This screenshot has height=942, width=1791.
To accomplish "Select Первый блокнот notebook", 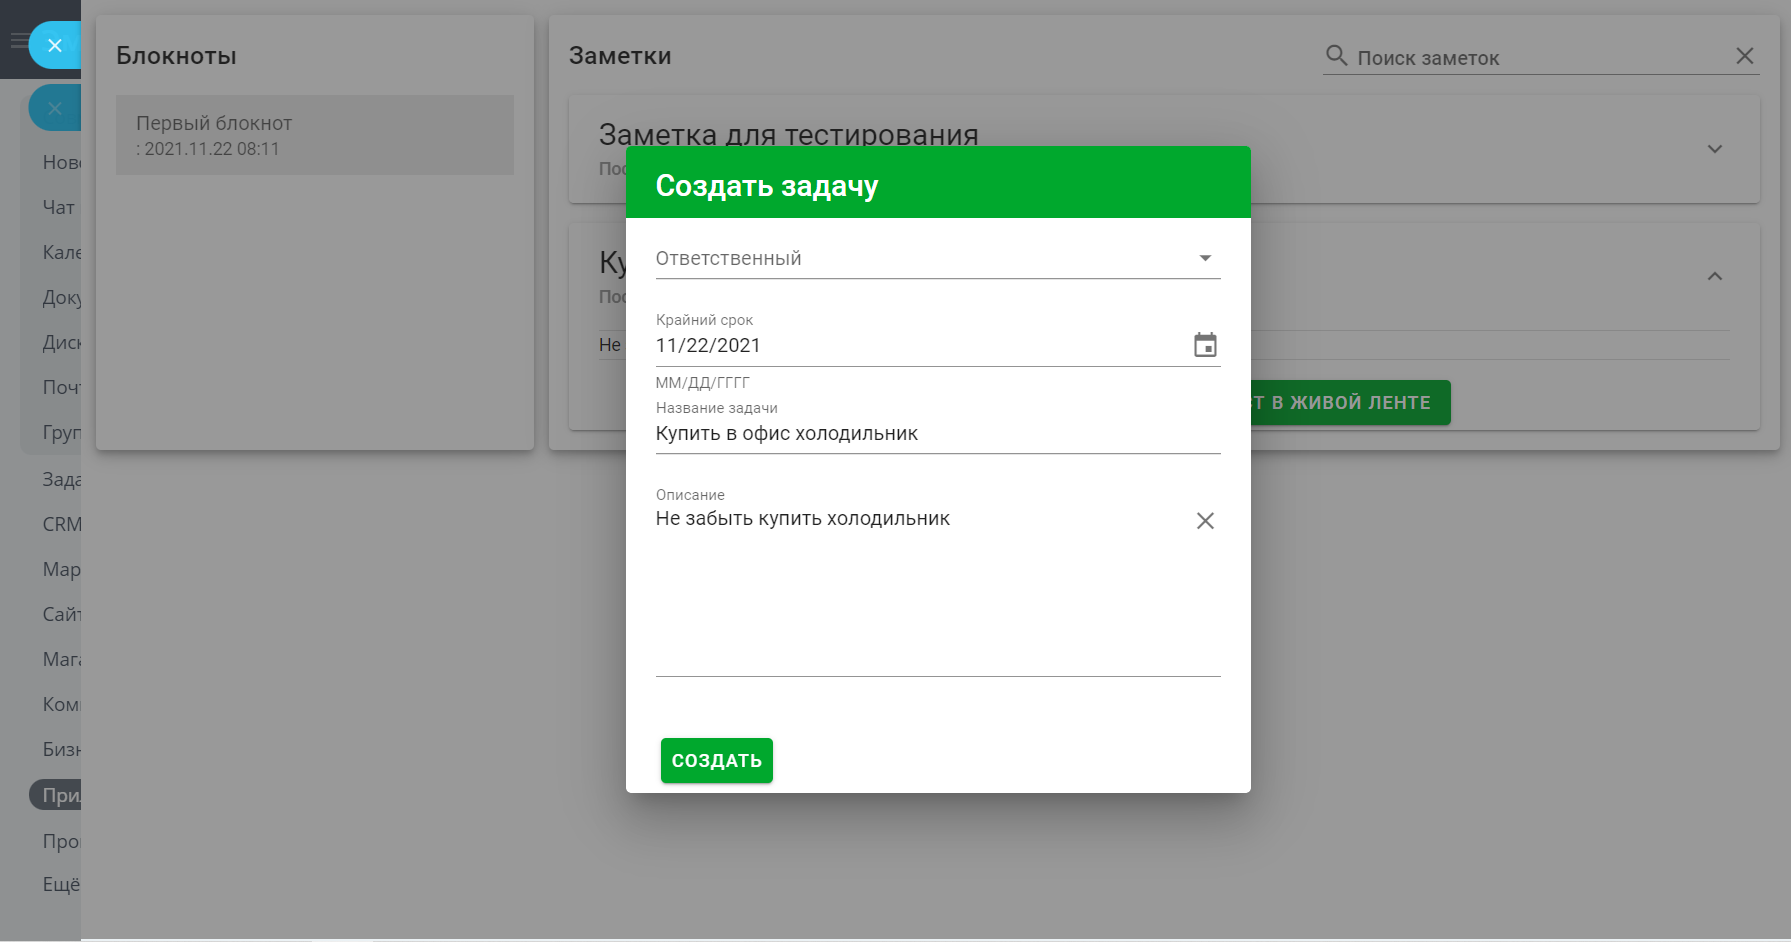I will pyautogui.click(x=314, y=135).
